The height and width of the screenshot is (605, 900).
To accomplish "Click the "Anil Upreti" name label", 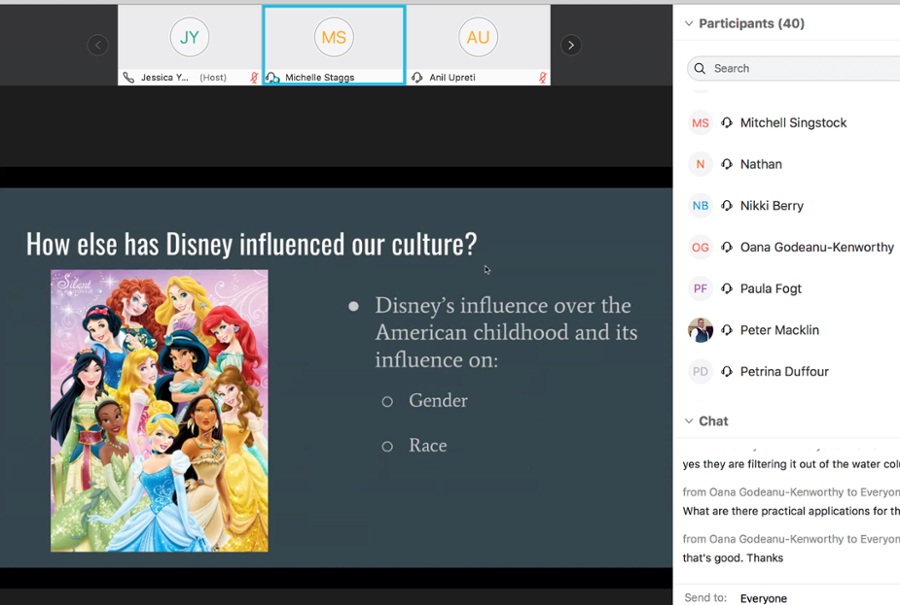I will click(x=452, y=77).
